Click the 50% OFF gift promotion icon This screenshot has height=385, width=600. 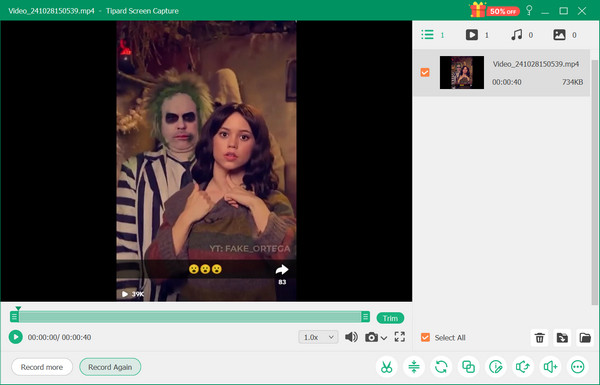click(494, 10)
